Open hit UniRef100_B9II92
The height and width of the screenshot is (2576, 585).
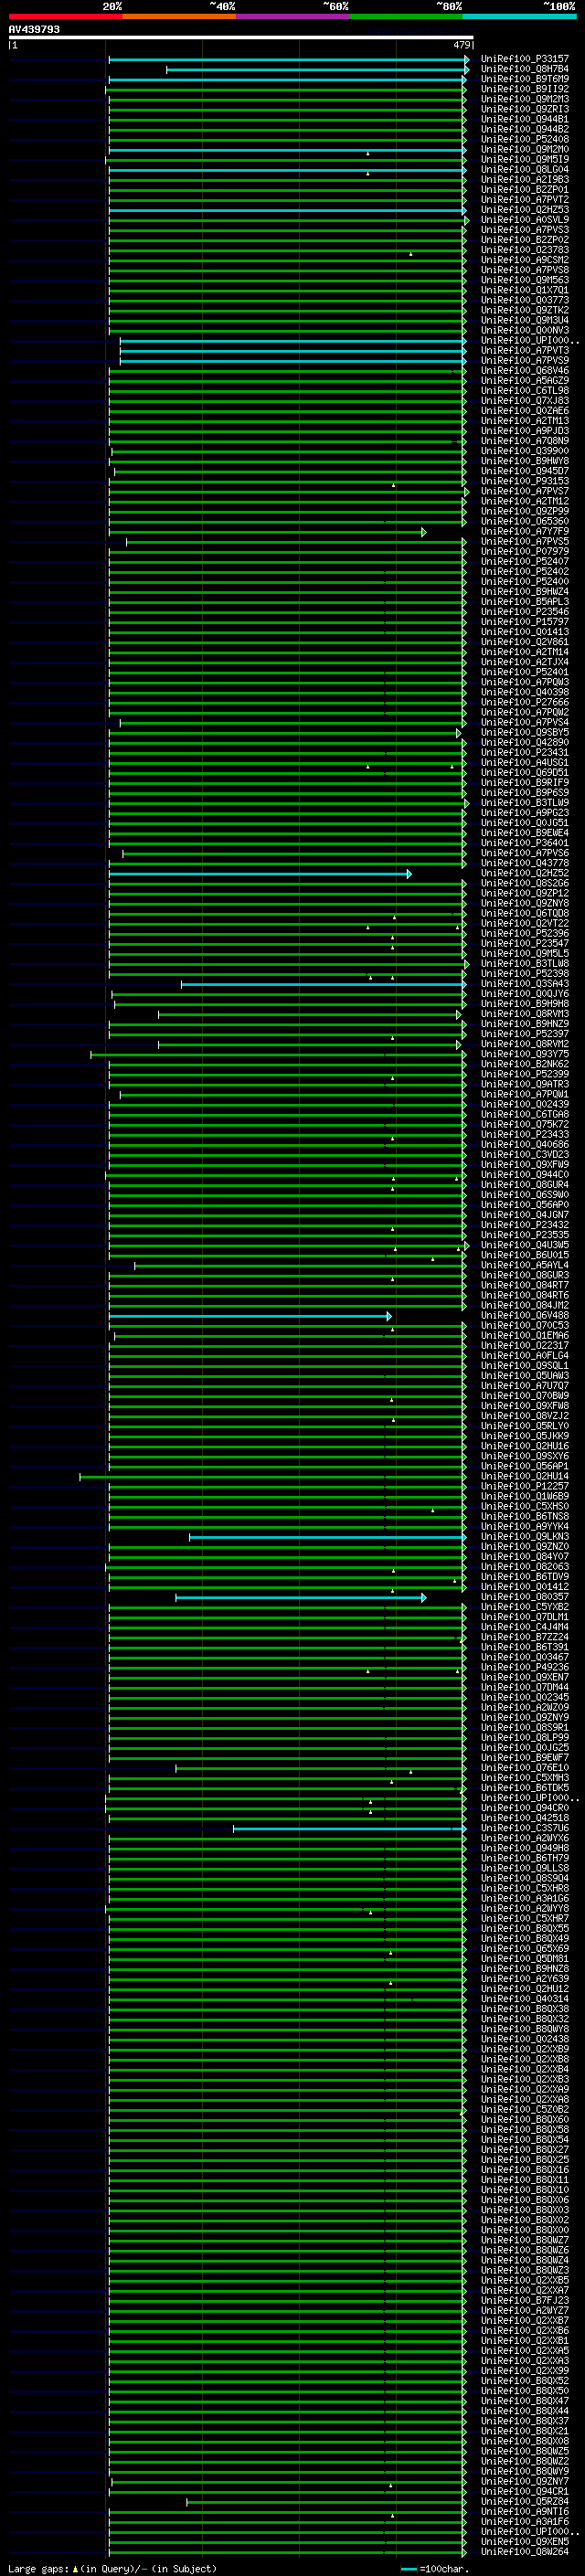(524, 89)
